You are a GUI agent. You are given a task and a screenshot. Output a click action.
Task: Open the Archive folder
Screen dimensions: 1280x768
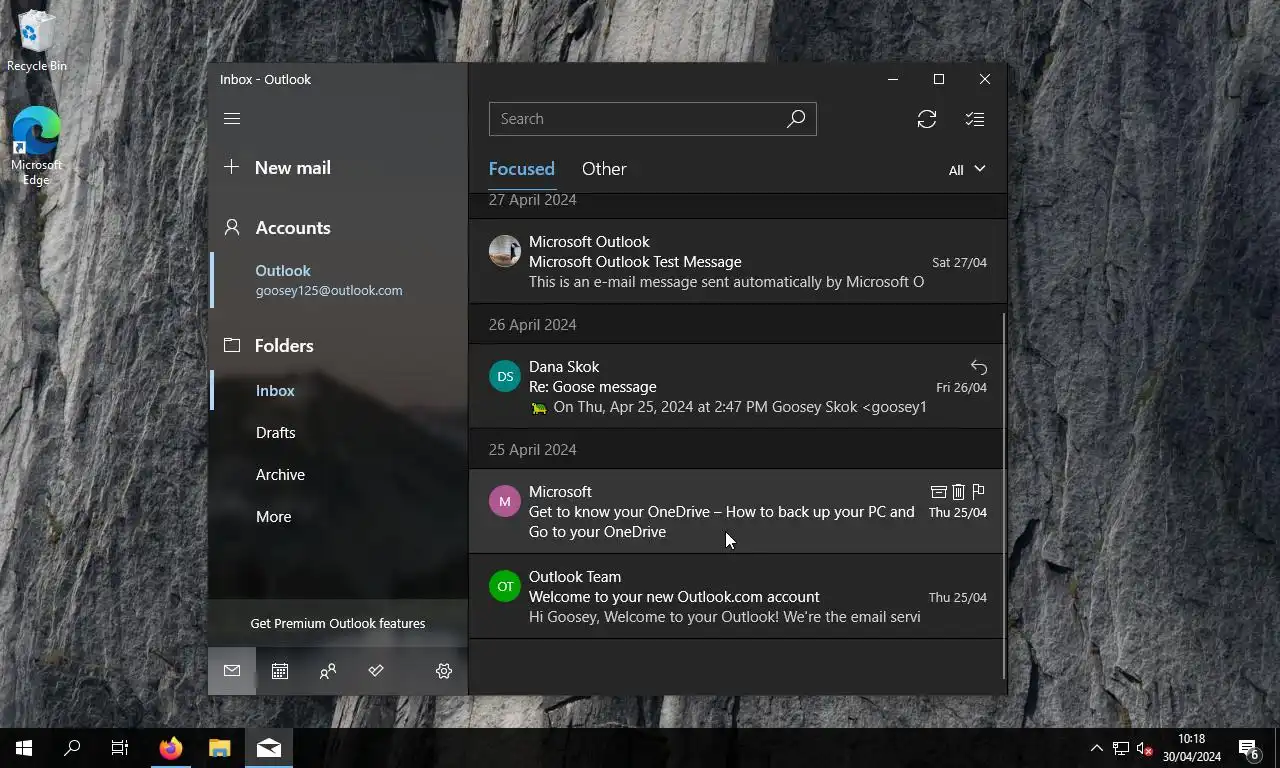tap(338, 475)
